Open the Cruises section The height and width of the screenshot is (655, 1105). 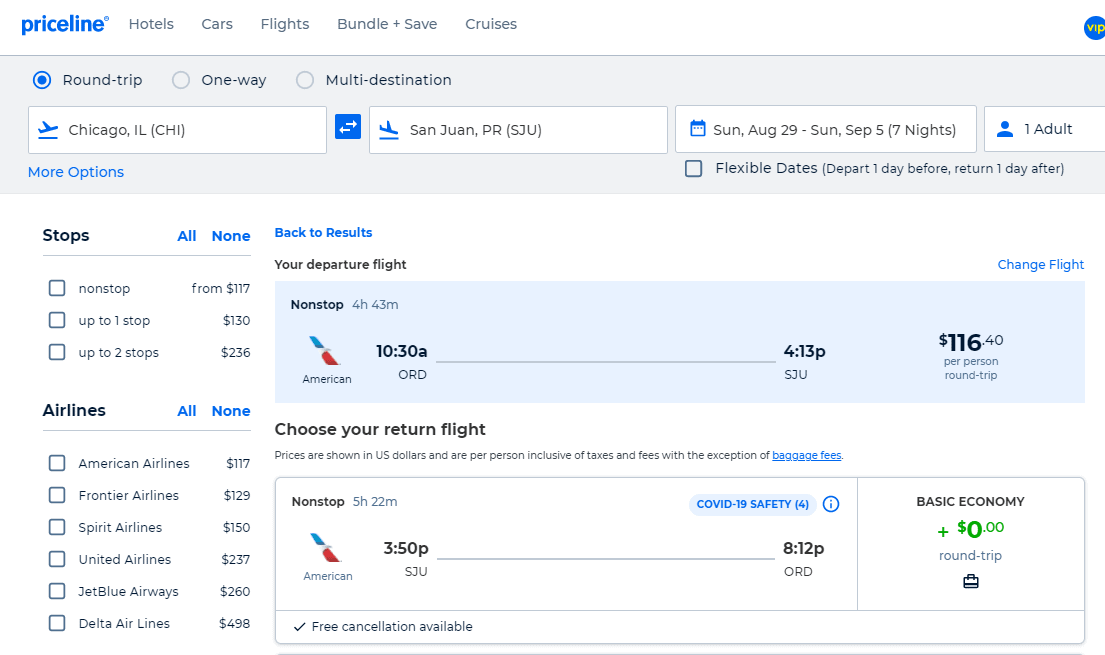coord(491,23)
